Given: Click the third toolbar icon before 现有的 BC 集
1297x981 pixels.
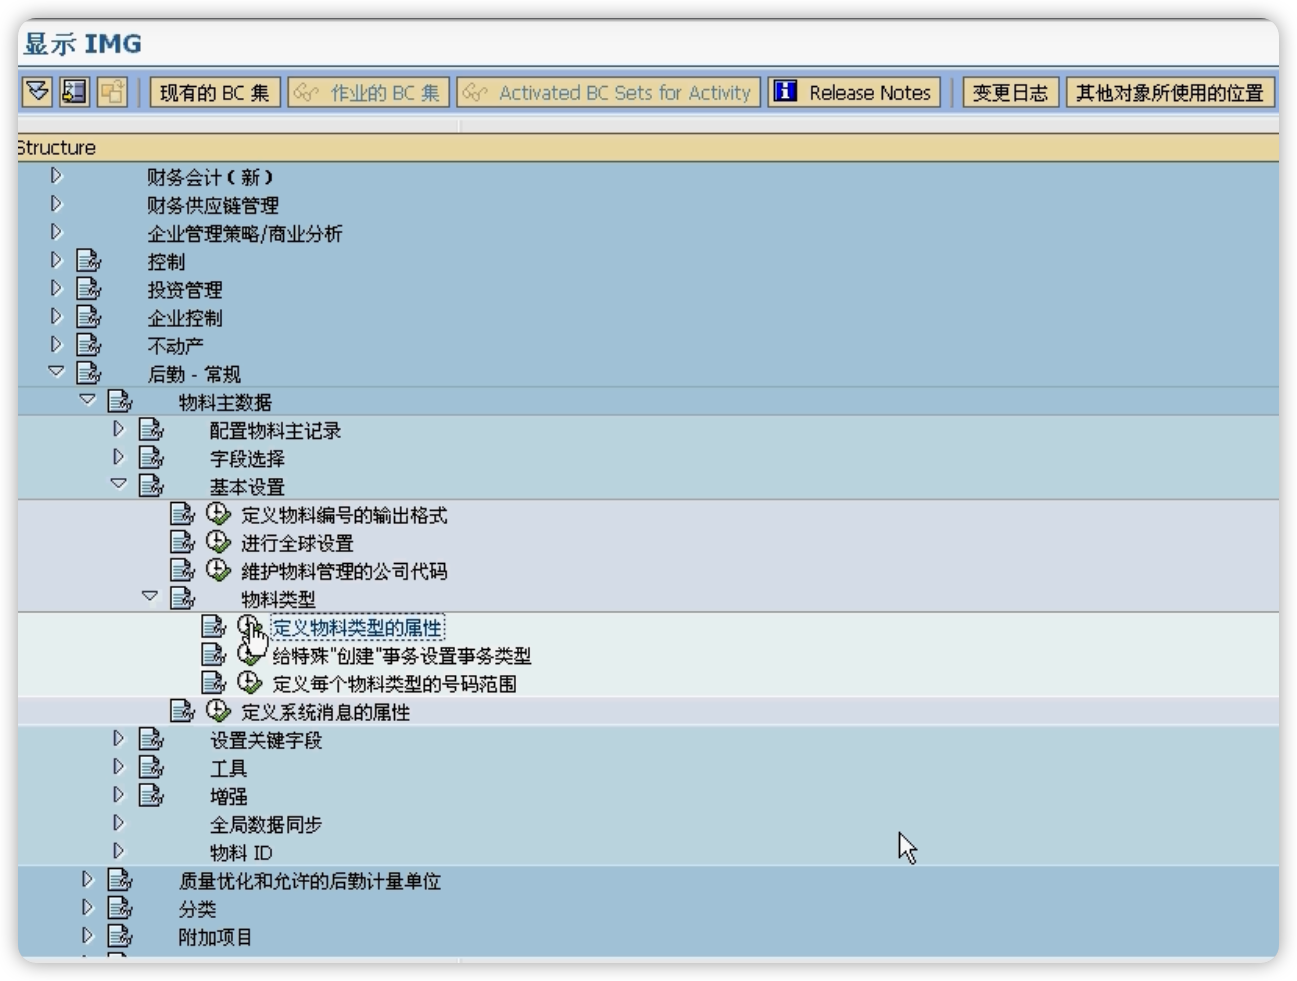Looking at the screenshot, I should 111,92.
